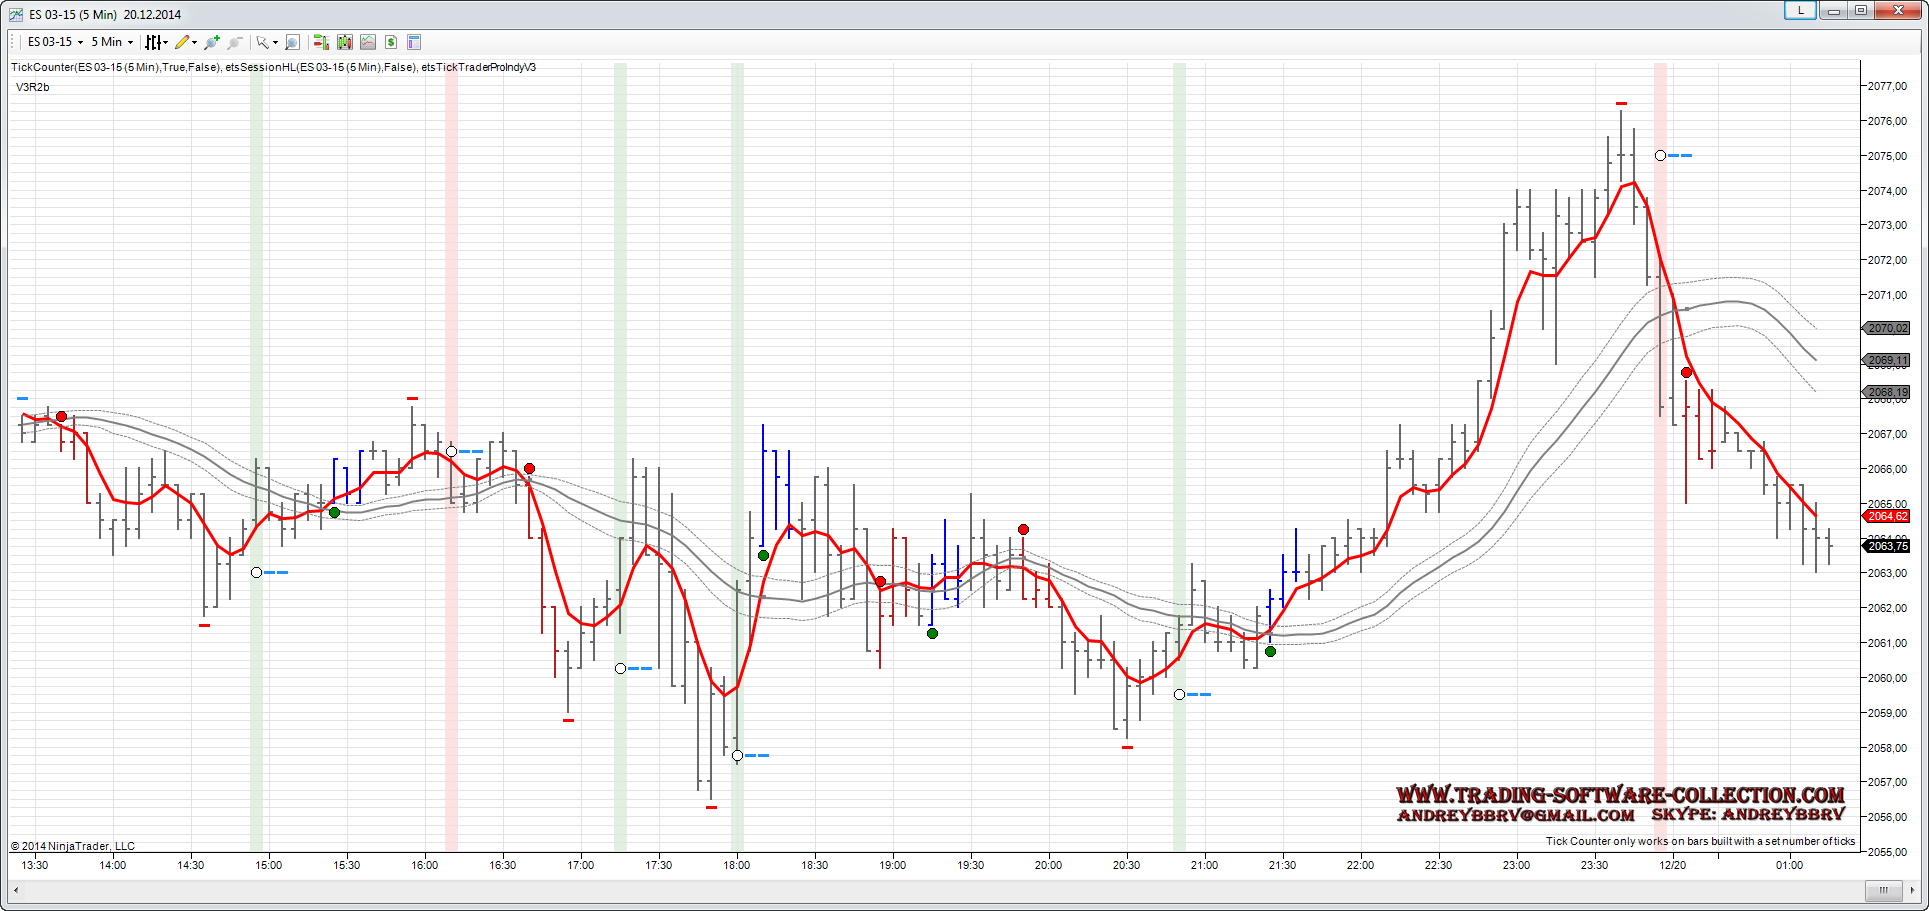Image resolution: width=1929 pixels, height=911 pixels.
Task: Open the cursor pointer type menu
Action: tap(267, 42)
